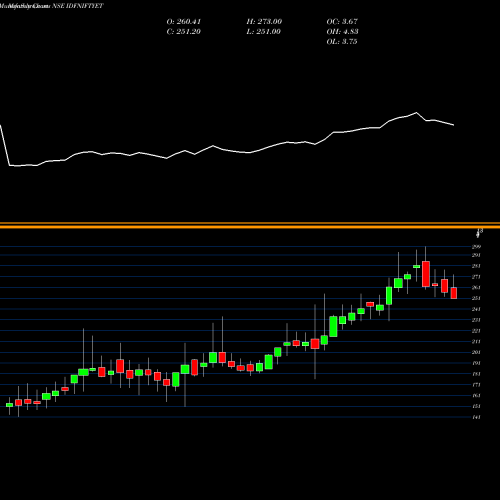
Task: Click the 'H: 273.00' high value
Action: pos(264,22)
